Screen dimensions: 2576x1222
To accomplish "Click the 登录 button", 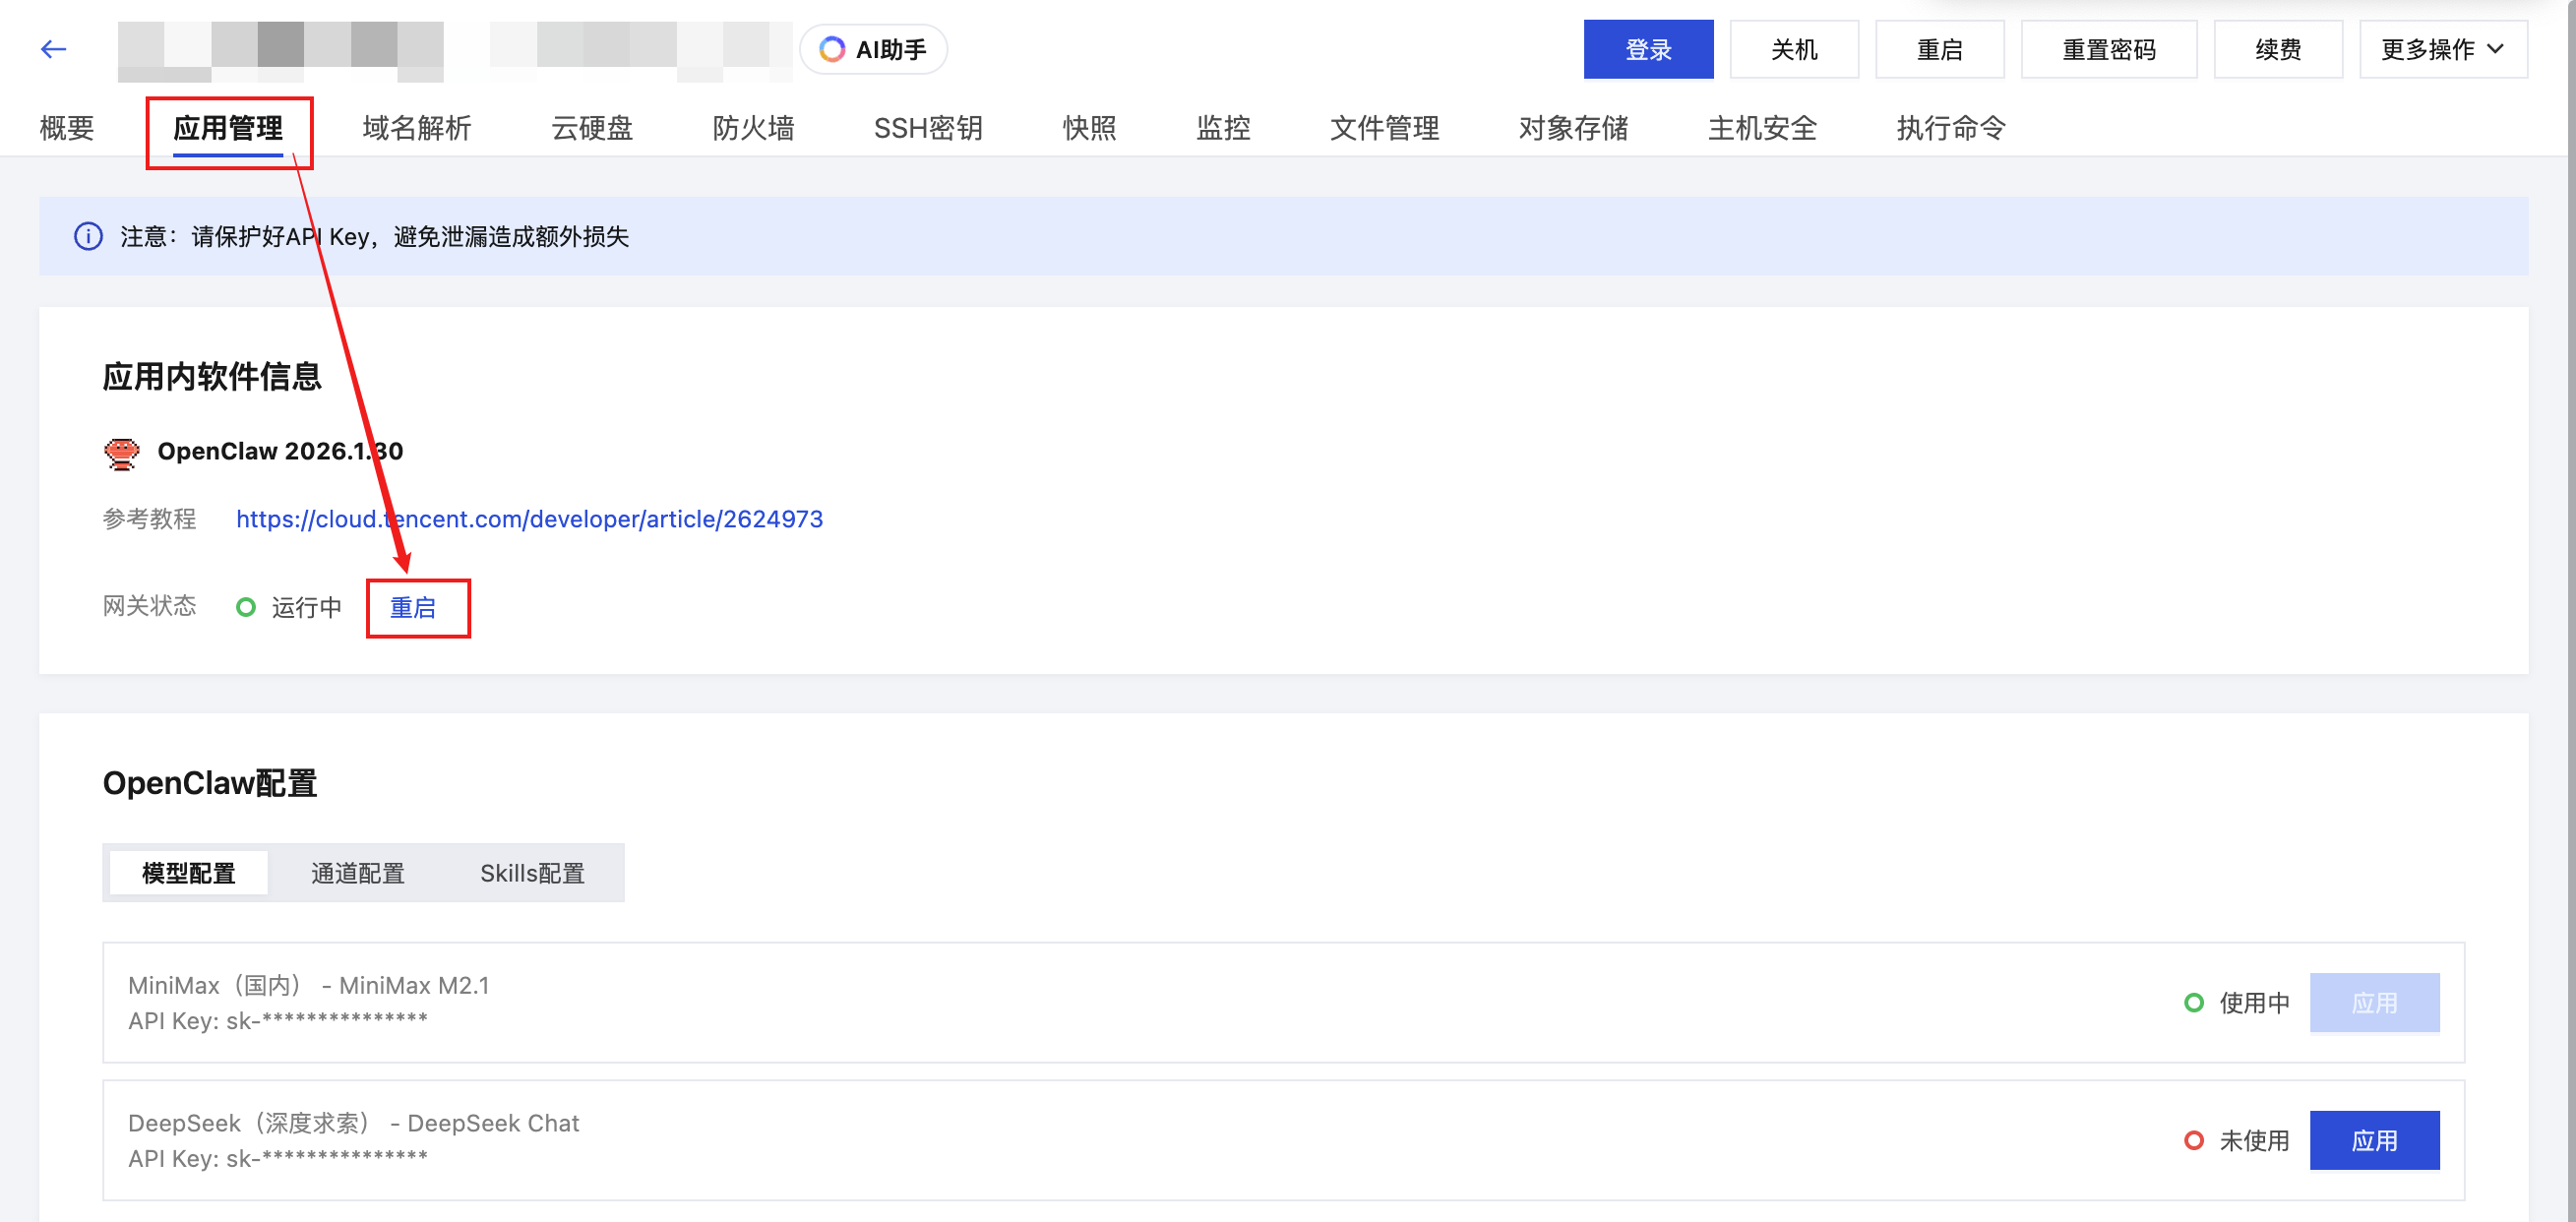I will point(1648,48).
